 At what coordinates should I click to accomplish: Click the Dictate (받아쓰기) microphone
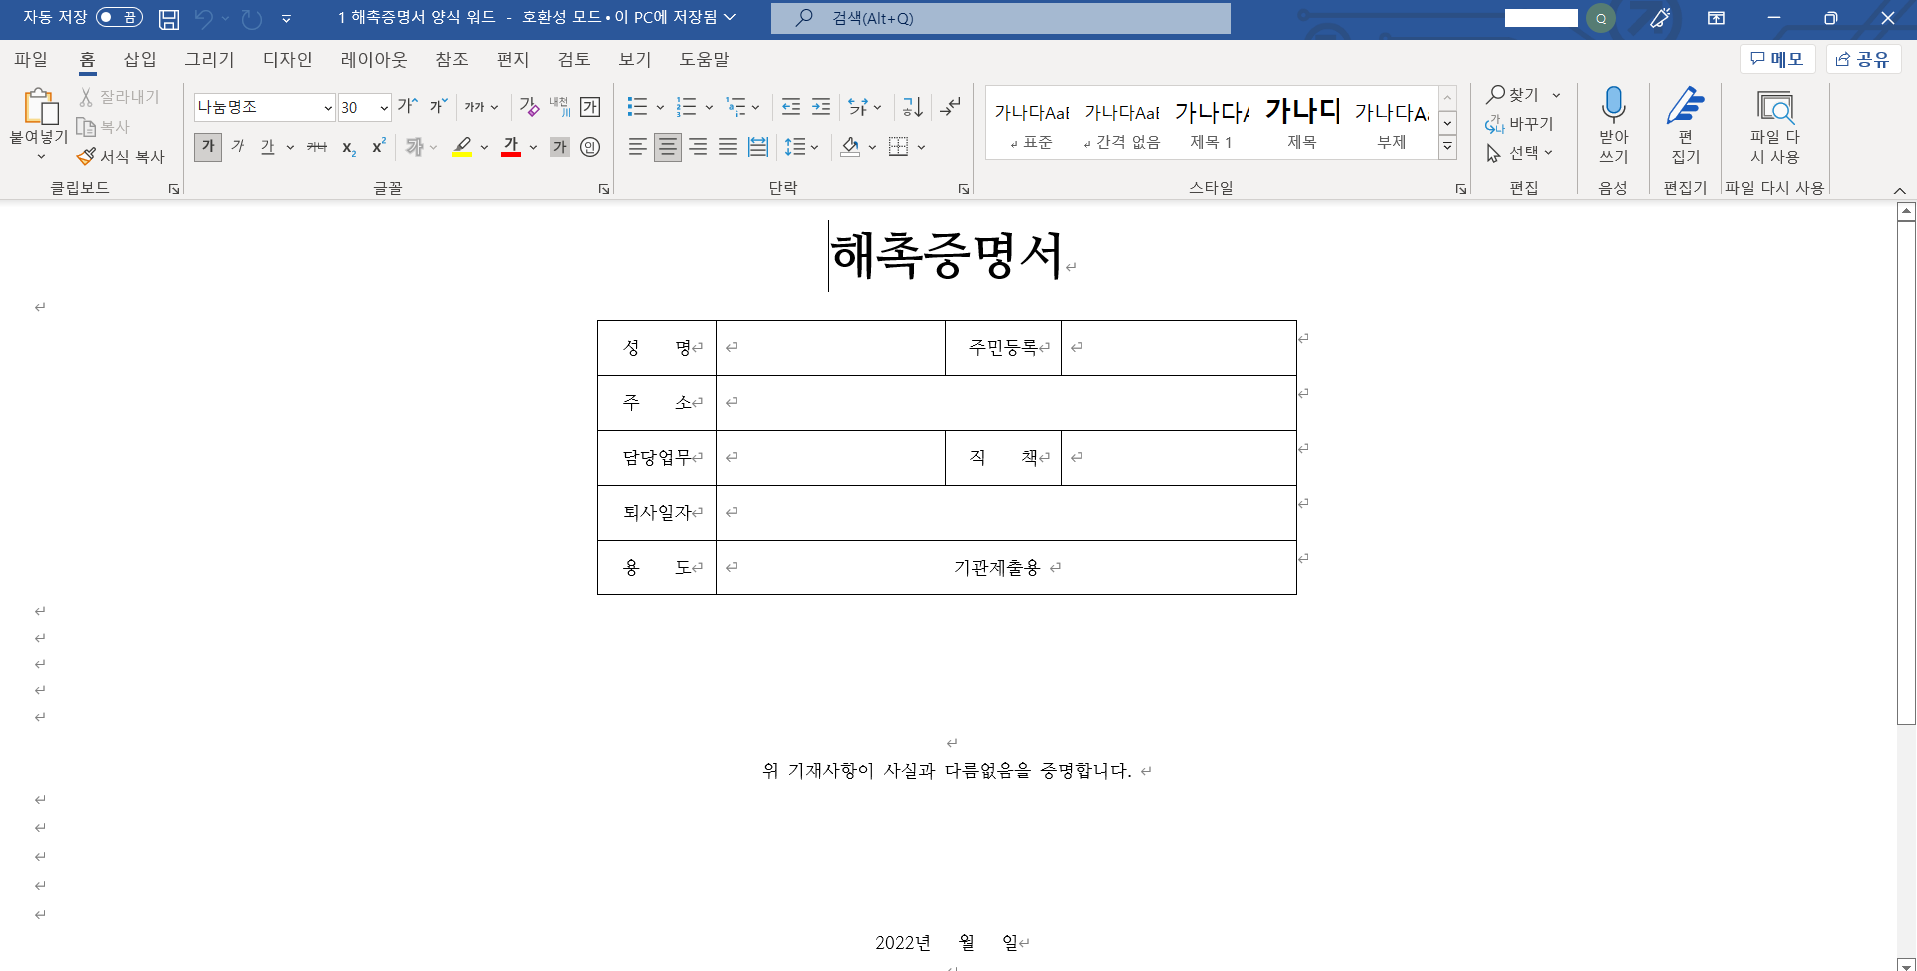click(1613, 125)
